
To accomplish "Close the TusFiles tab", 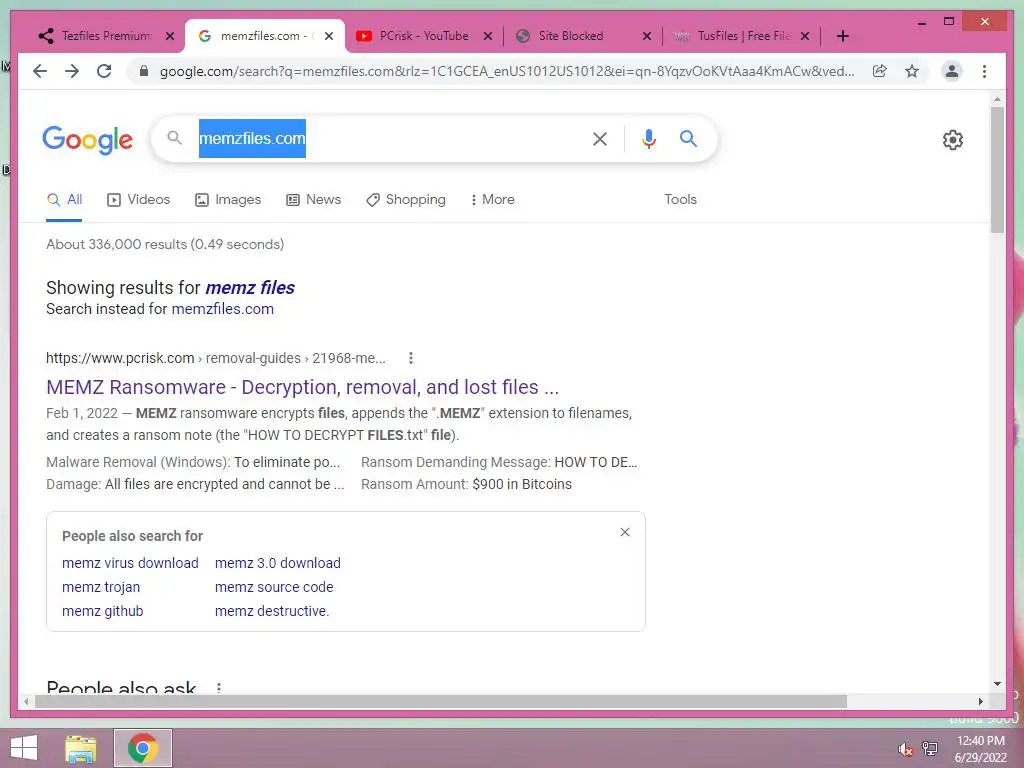I will (805, 37).
